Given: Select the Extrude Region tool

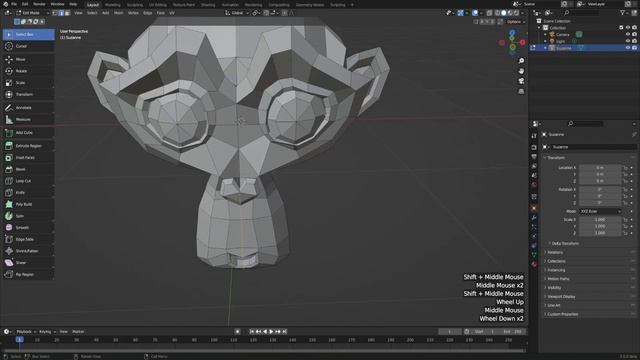Looking at the screenshot, I should pyautogui.click(x=28, y=146).
